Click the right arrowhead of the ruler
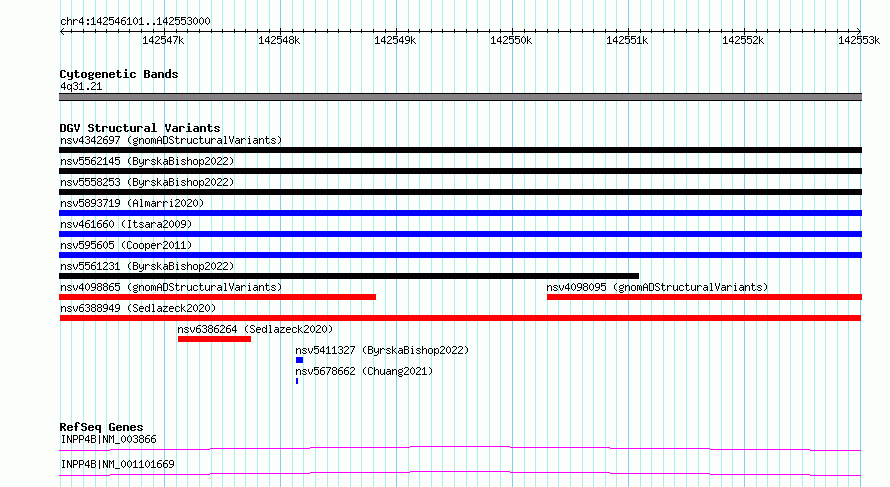This screenshot has height=487, width=890. click(x=859, y=31)
